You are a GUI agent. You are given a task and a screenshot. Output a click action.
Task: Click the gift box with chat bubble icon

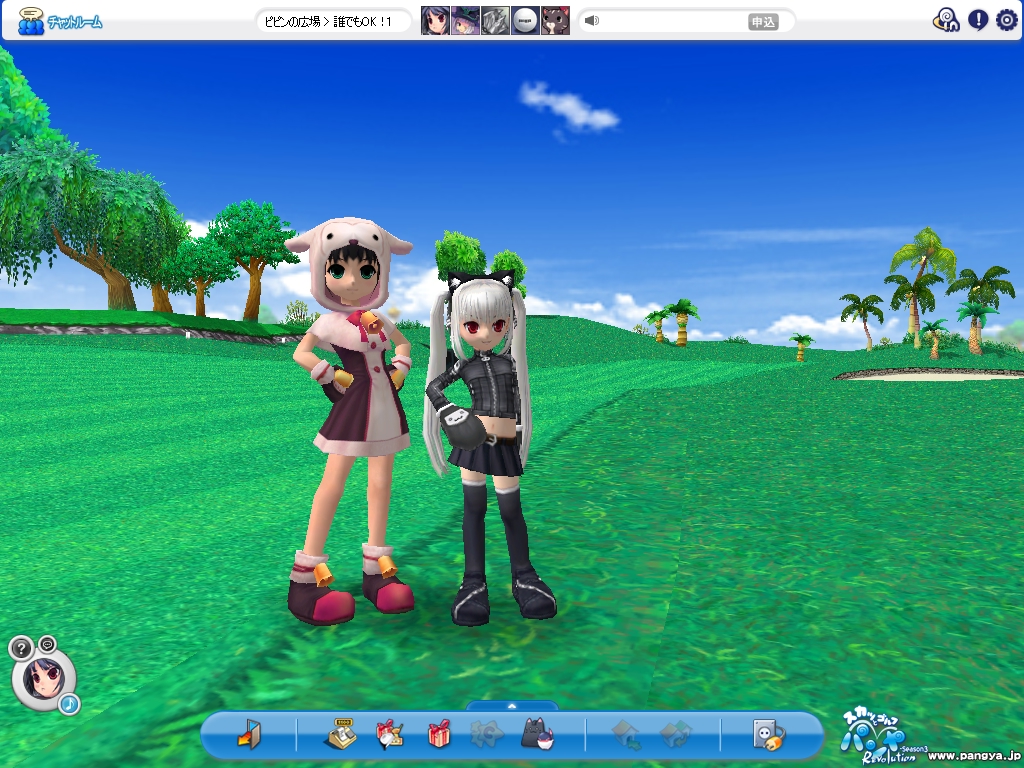point(389,735)
